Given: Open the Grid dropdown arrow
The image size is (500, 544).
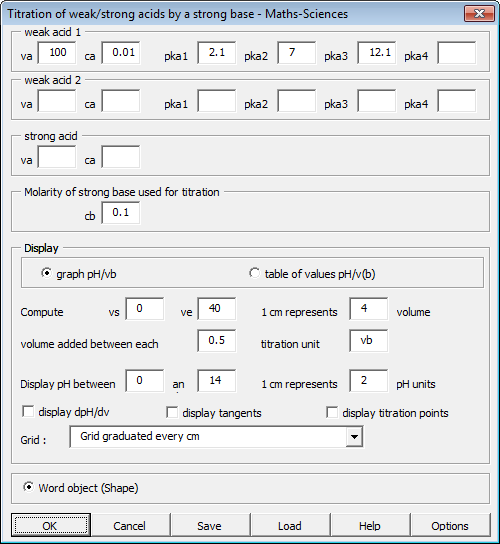Looking at the screenshot, I should pyautogui.click(x=354, y=436).
